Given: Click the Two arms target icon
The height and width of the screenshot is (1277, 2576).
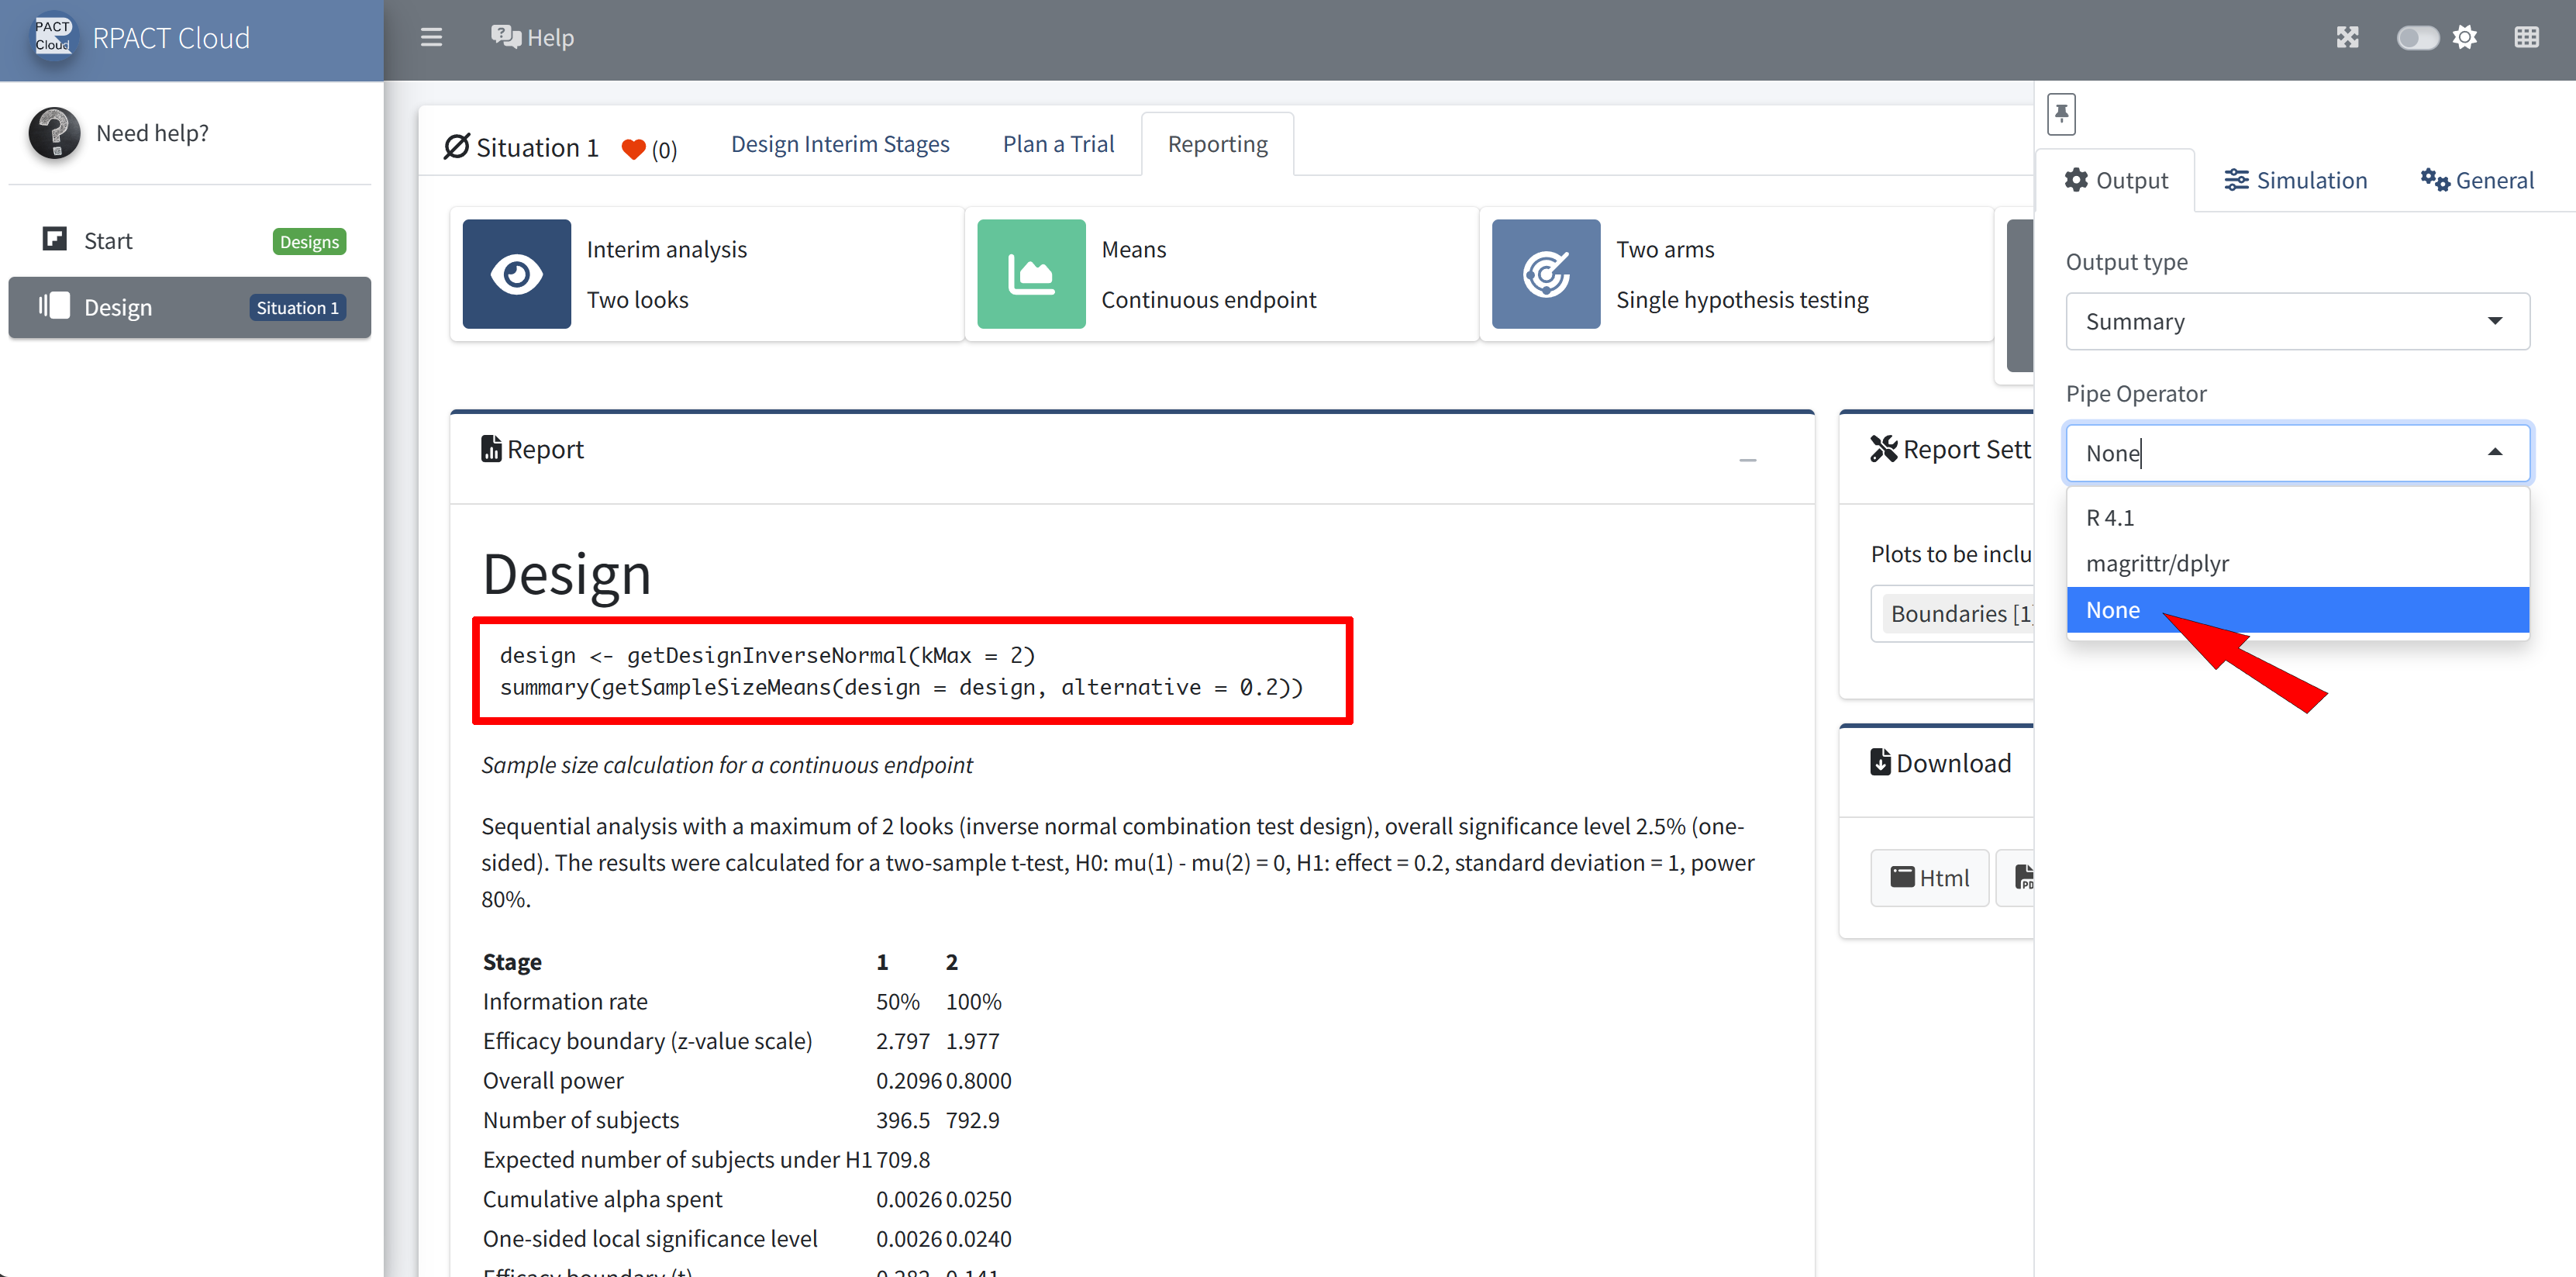Looking at the screenshot, I should [x=1545, y=274].
